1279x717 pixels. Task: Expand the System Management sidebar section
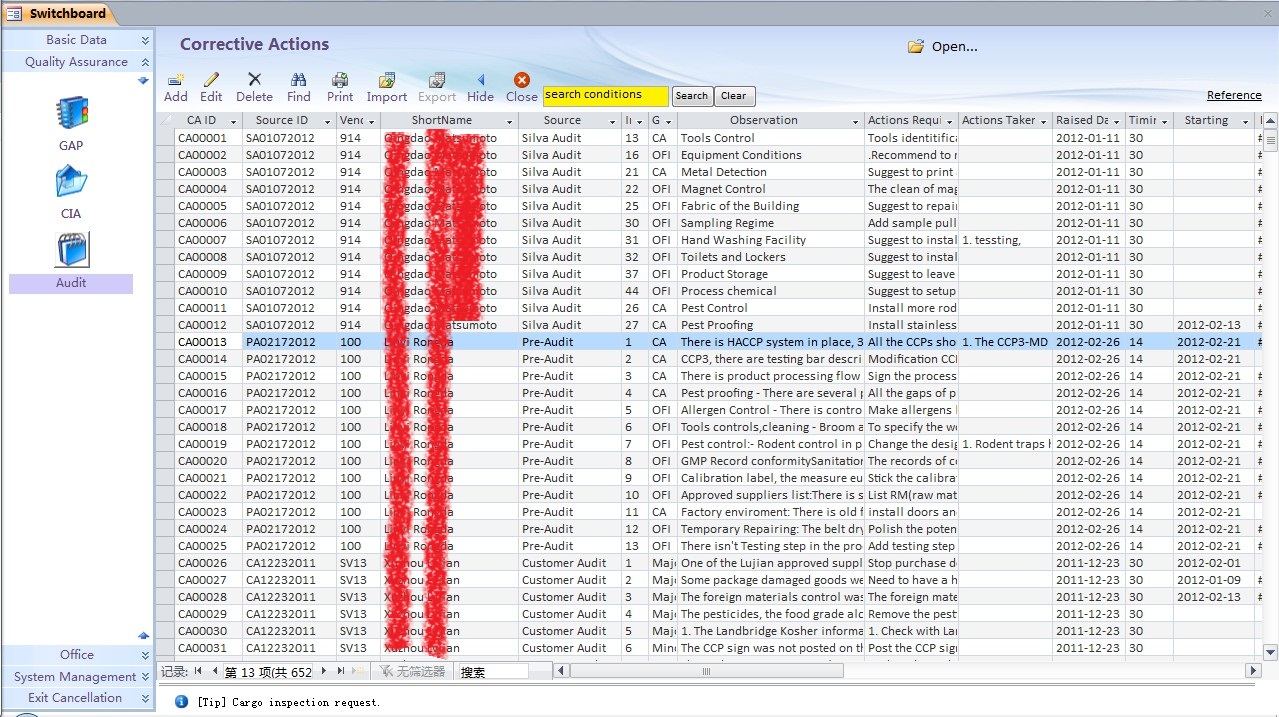click(x=77, y=677)
